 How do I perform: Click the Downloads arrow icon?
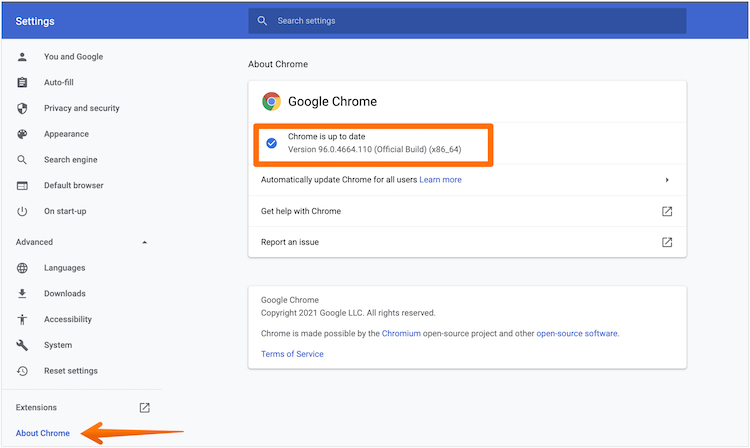pyautogui.click(x=22, y=294)
